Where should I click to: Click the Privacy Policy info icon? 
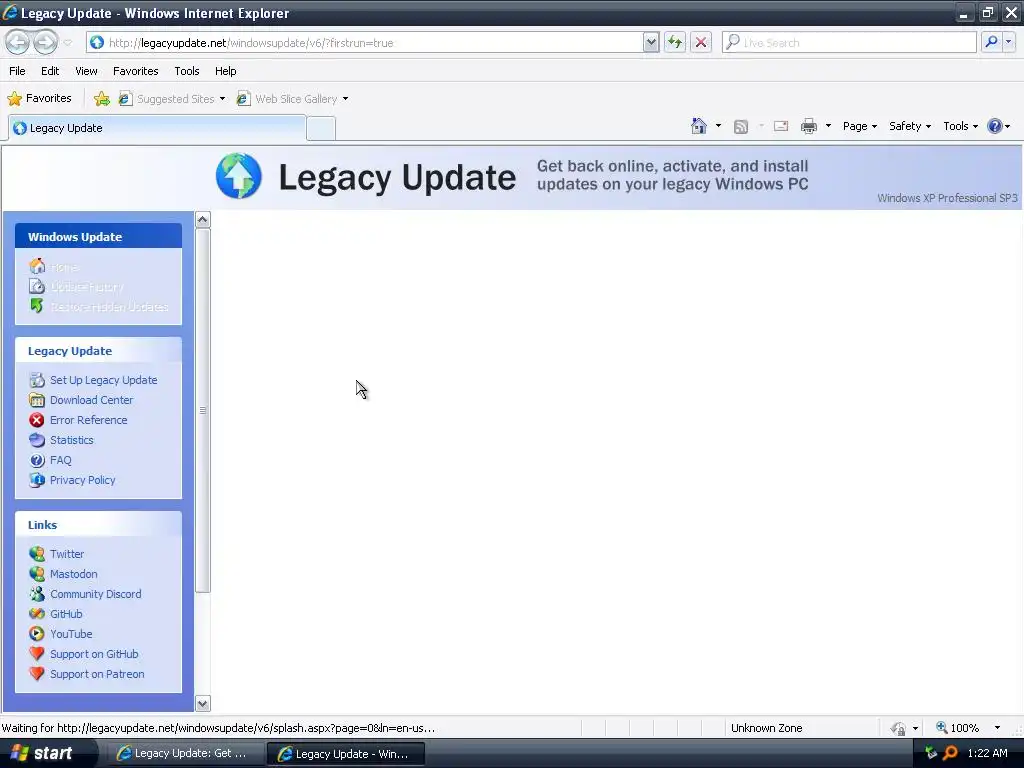click(37, 480)
